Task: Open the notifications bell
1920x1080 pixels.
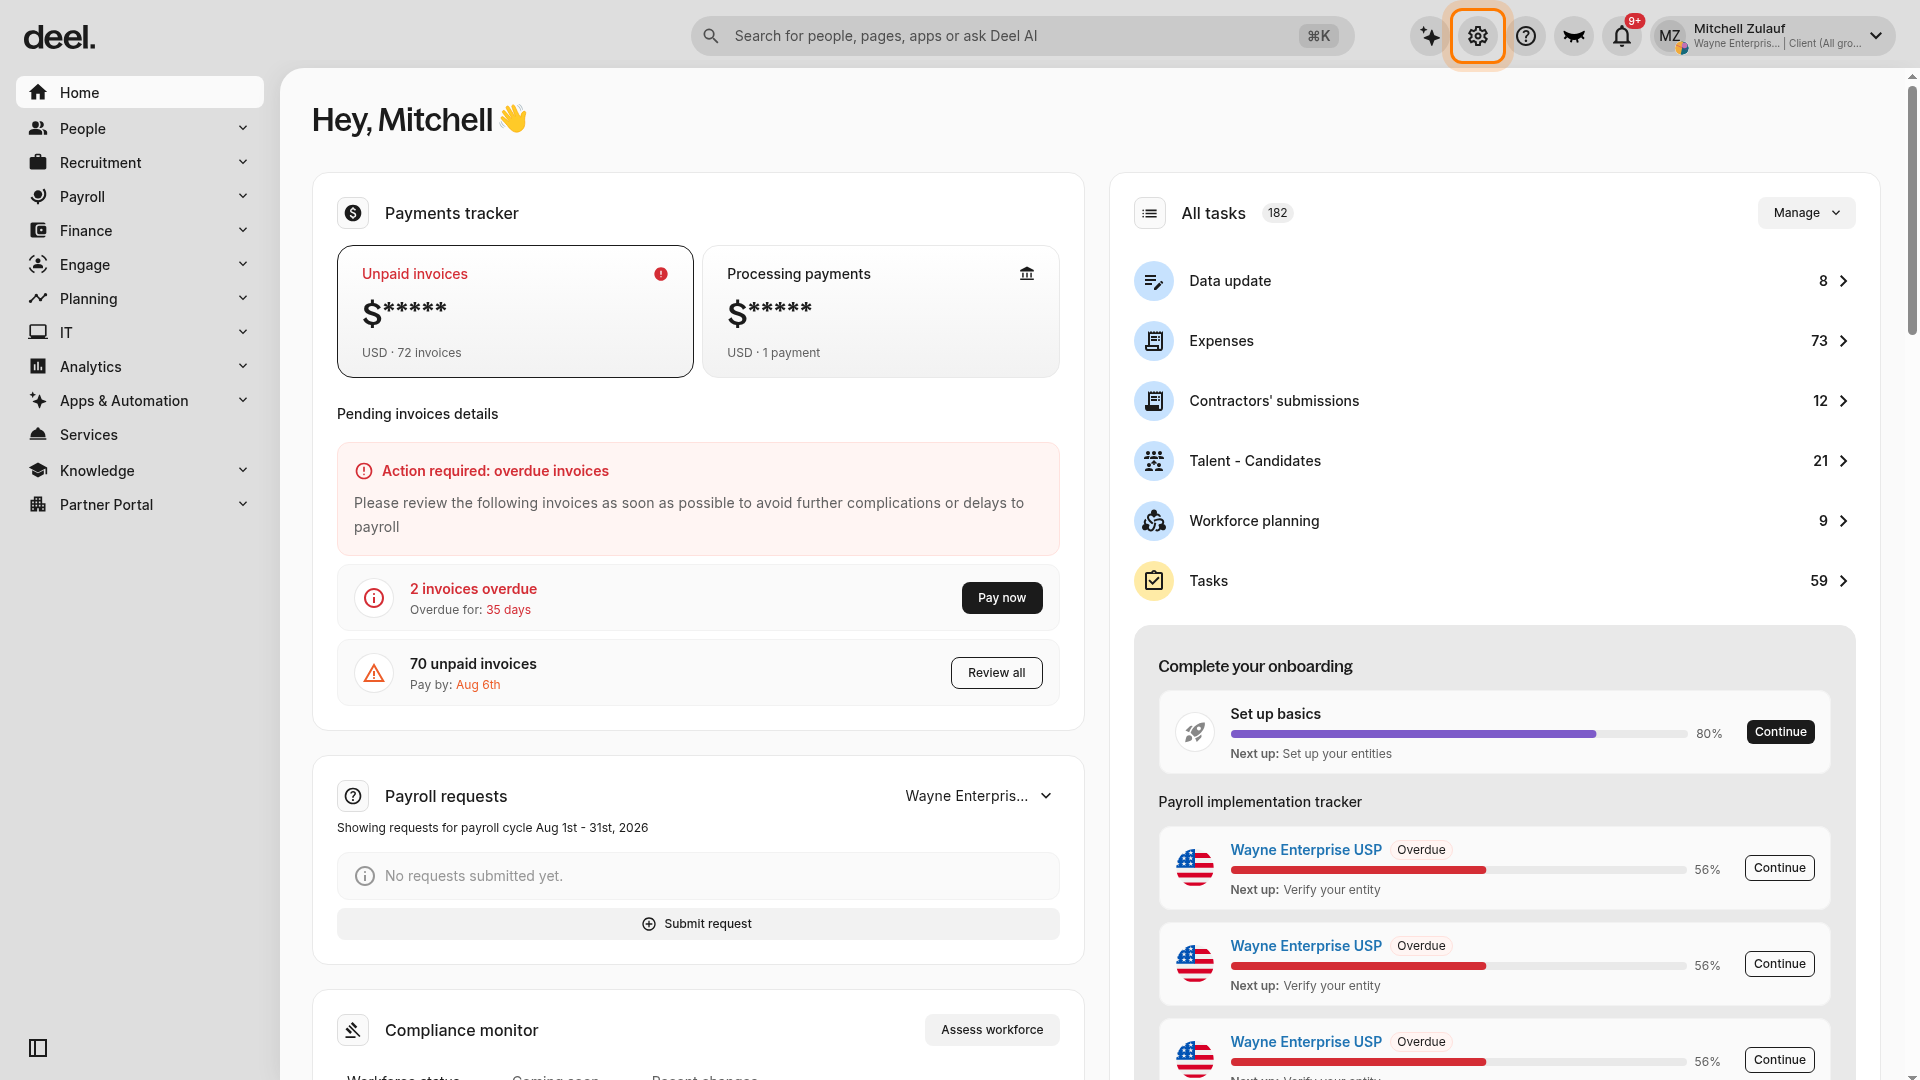Action: (x=1622, y=36)
